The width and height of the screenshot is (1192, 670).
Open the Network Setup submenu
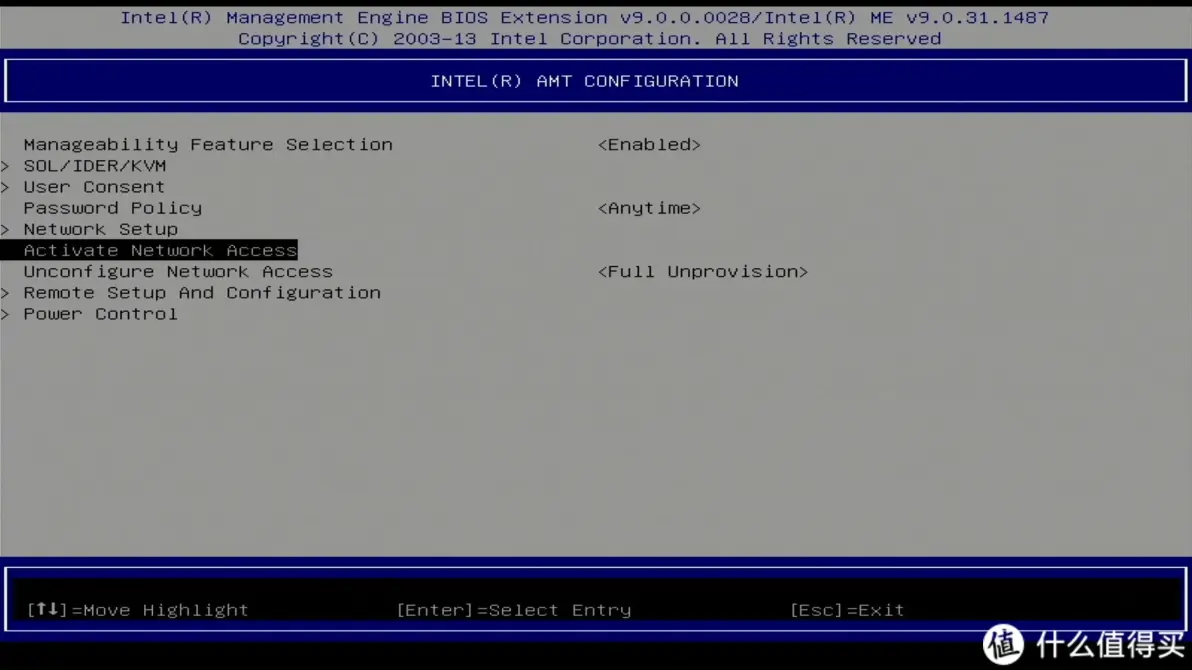100,229
